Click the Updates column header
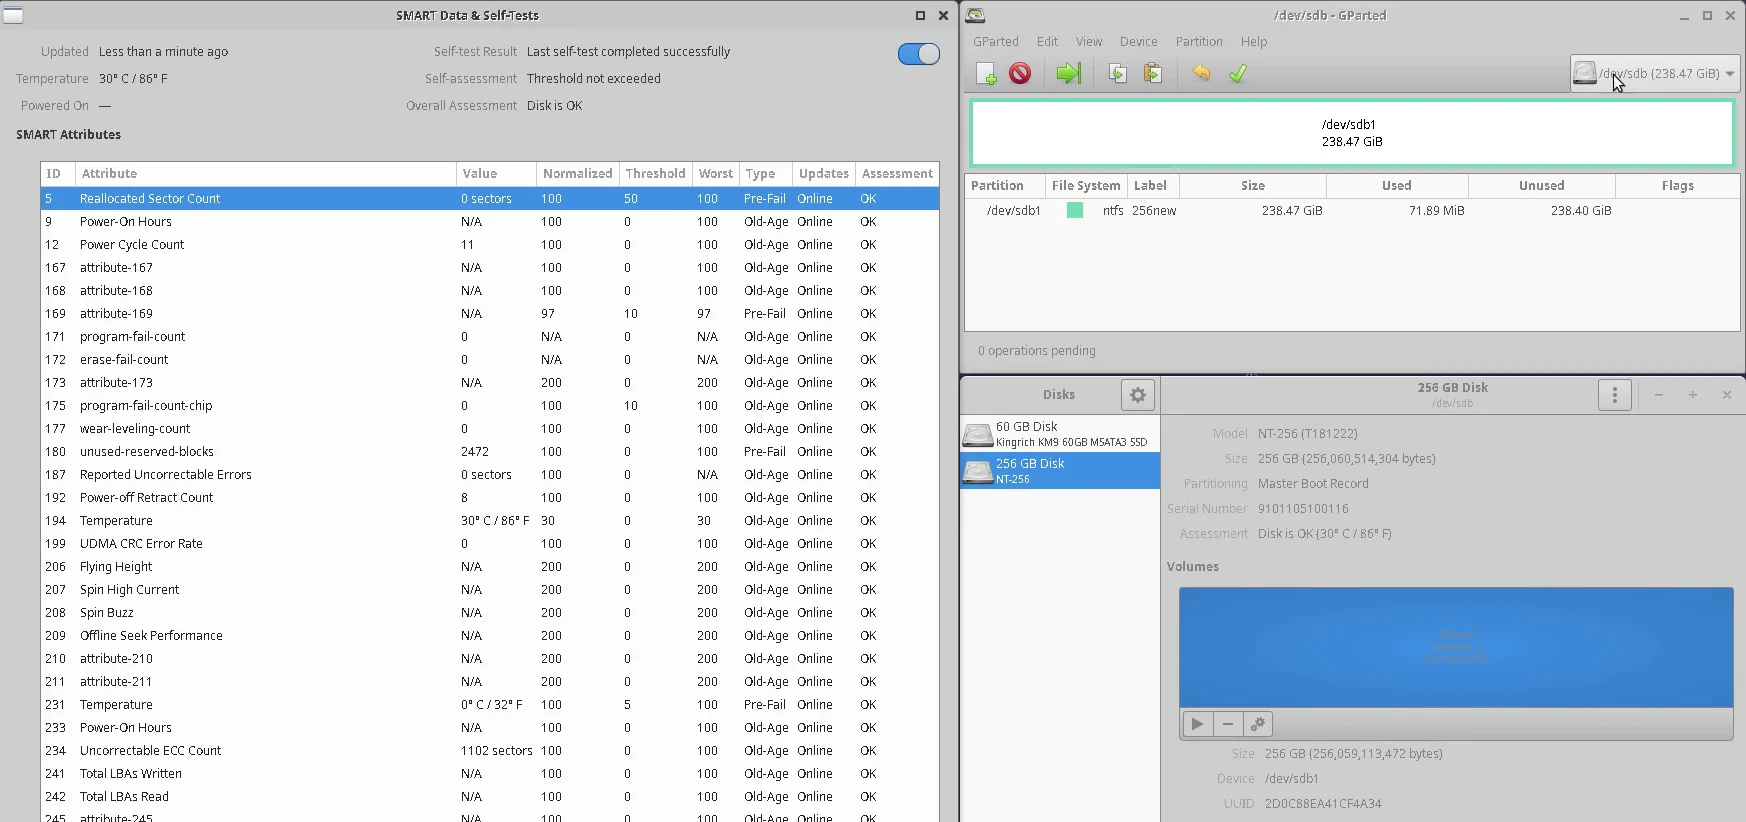The width and height of the screenshot is (1746, 822). click(x=823, y=174)
